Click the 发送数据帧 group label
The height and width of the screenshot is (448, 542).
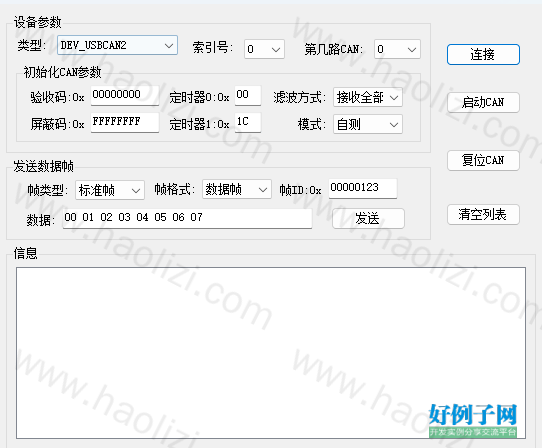[44, 166]
